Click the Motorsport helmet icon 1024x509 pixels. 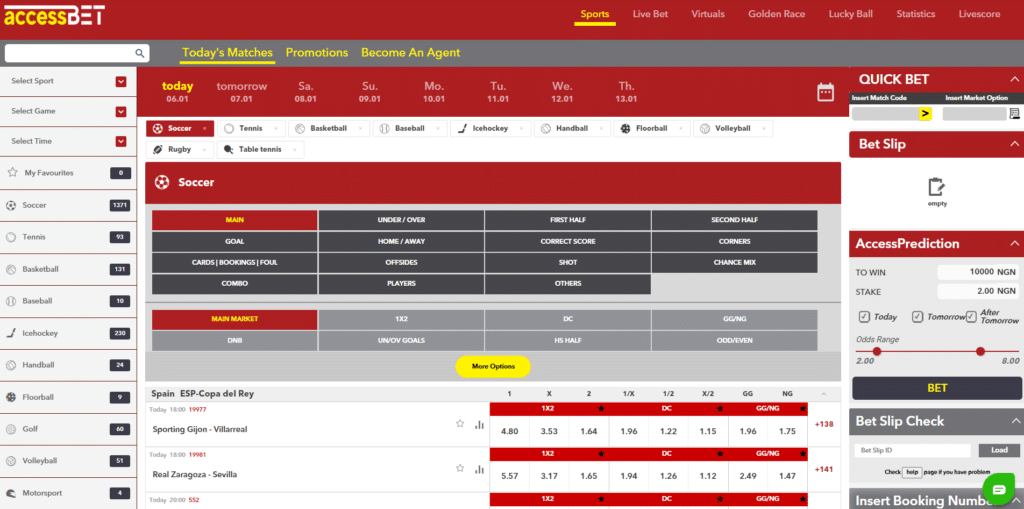pos(10,493)
